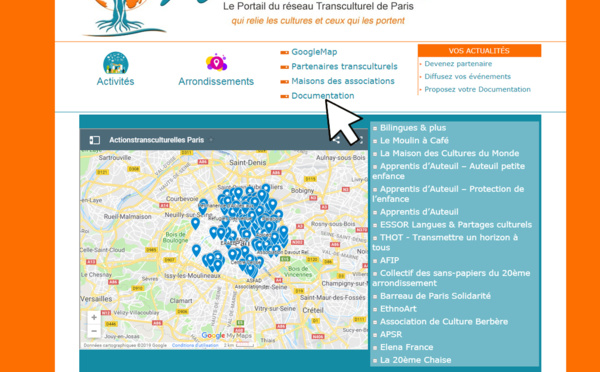Open La Maison des Cultures du Monde
This screenshot has height=372, width=600.
click(449, 153)
